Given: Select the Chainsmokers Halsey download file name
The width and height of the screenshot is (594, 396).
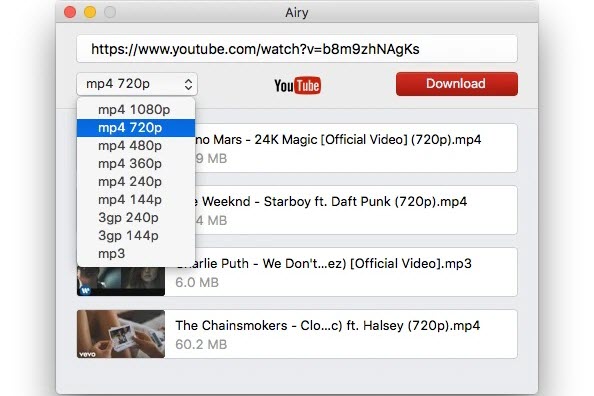Looking at the screenshot, I should (328, 326).
